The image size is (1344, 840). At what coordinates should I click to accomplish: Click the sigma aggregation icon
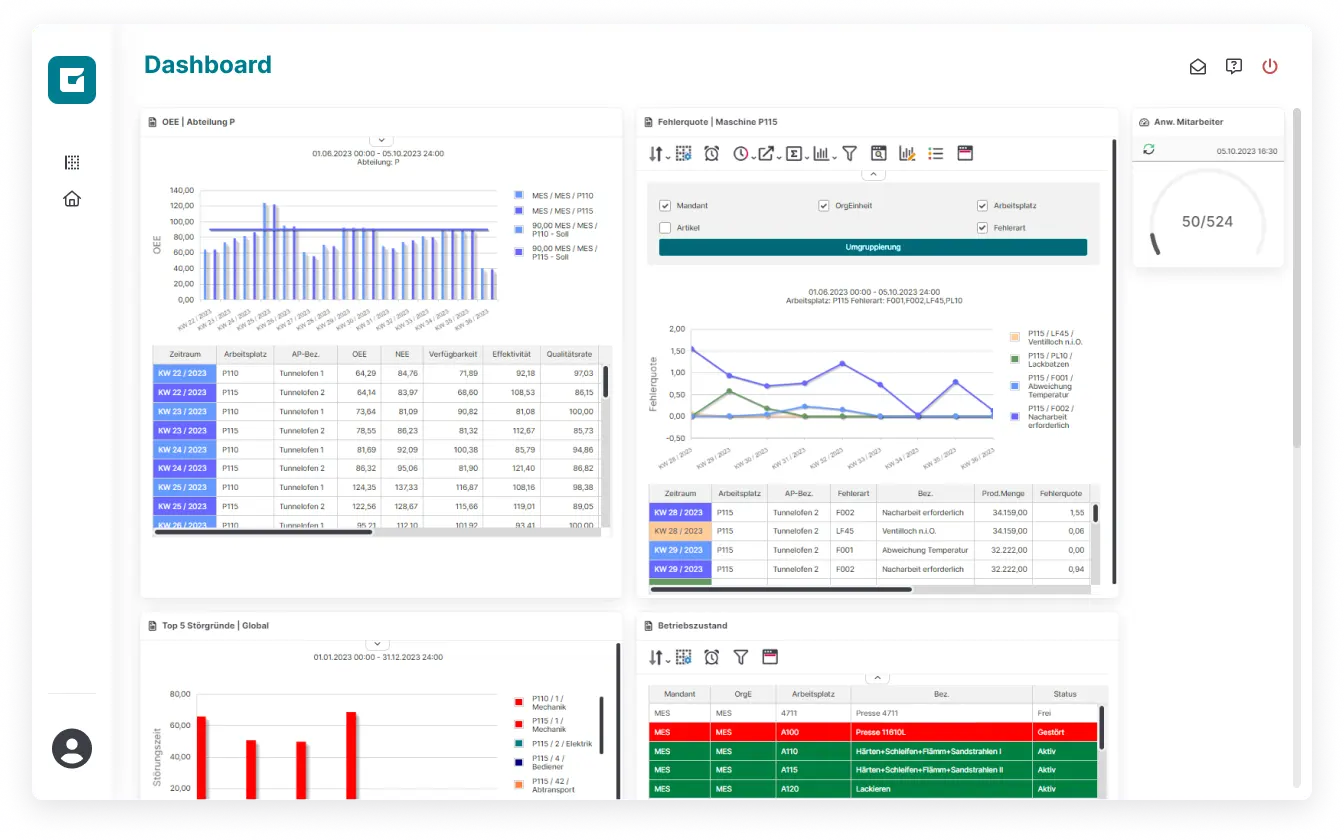pyautogui.click(x=792, y=153)
